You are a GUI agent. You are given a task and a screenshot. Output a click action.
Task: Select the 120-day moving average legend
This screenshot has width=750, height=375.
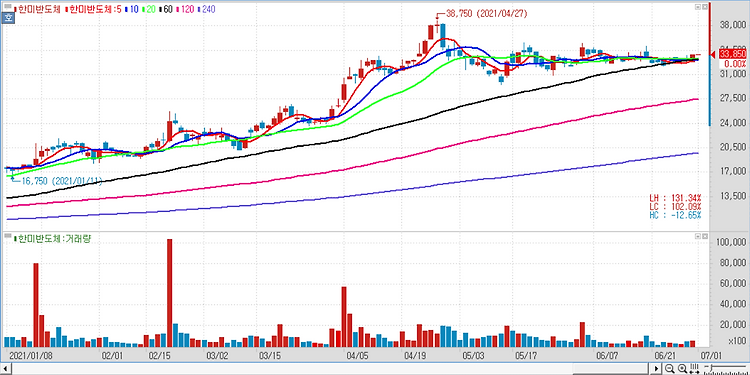184,9
